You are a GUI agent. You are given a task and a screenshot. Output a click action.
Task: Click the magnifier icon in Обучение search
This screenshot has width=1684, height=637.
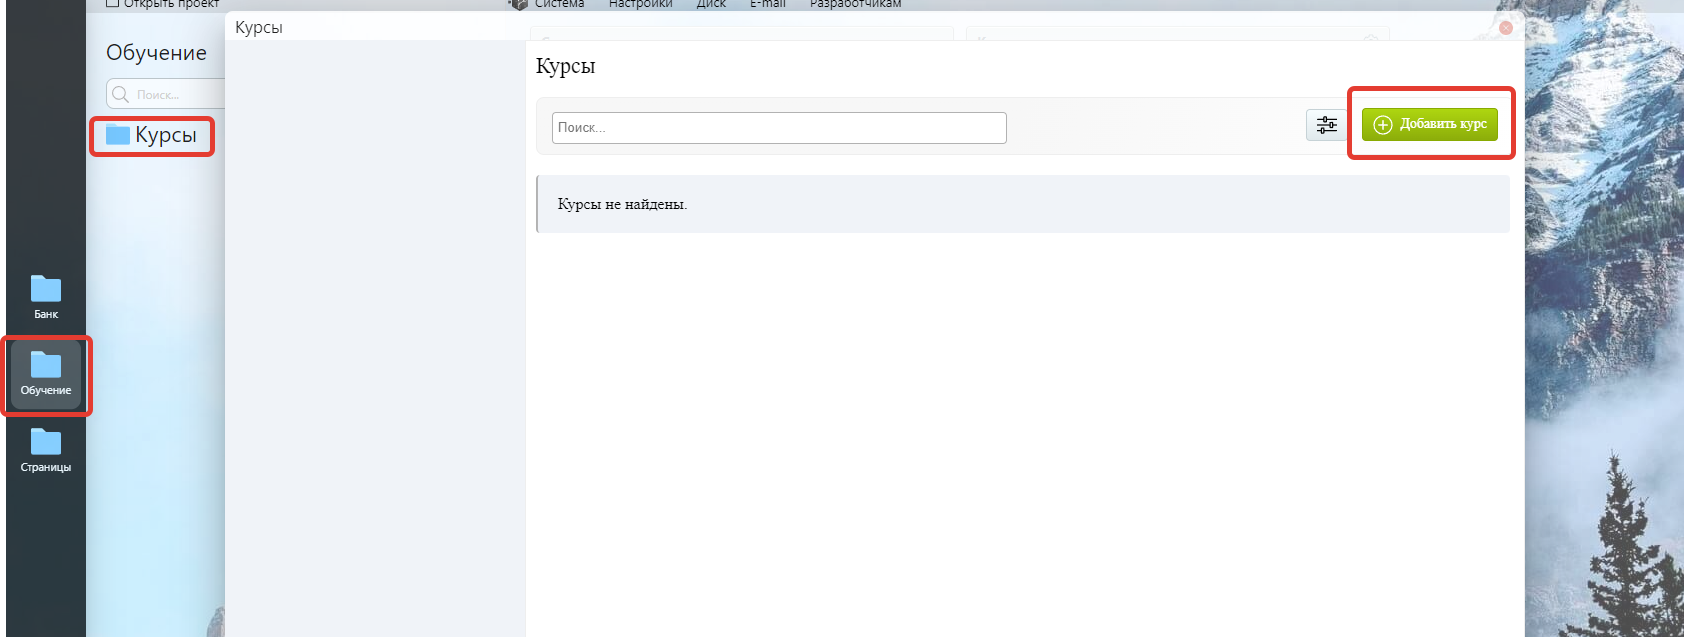[x=121, y=95]
